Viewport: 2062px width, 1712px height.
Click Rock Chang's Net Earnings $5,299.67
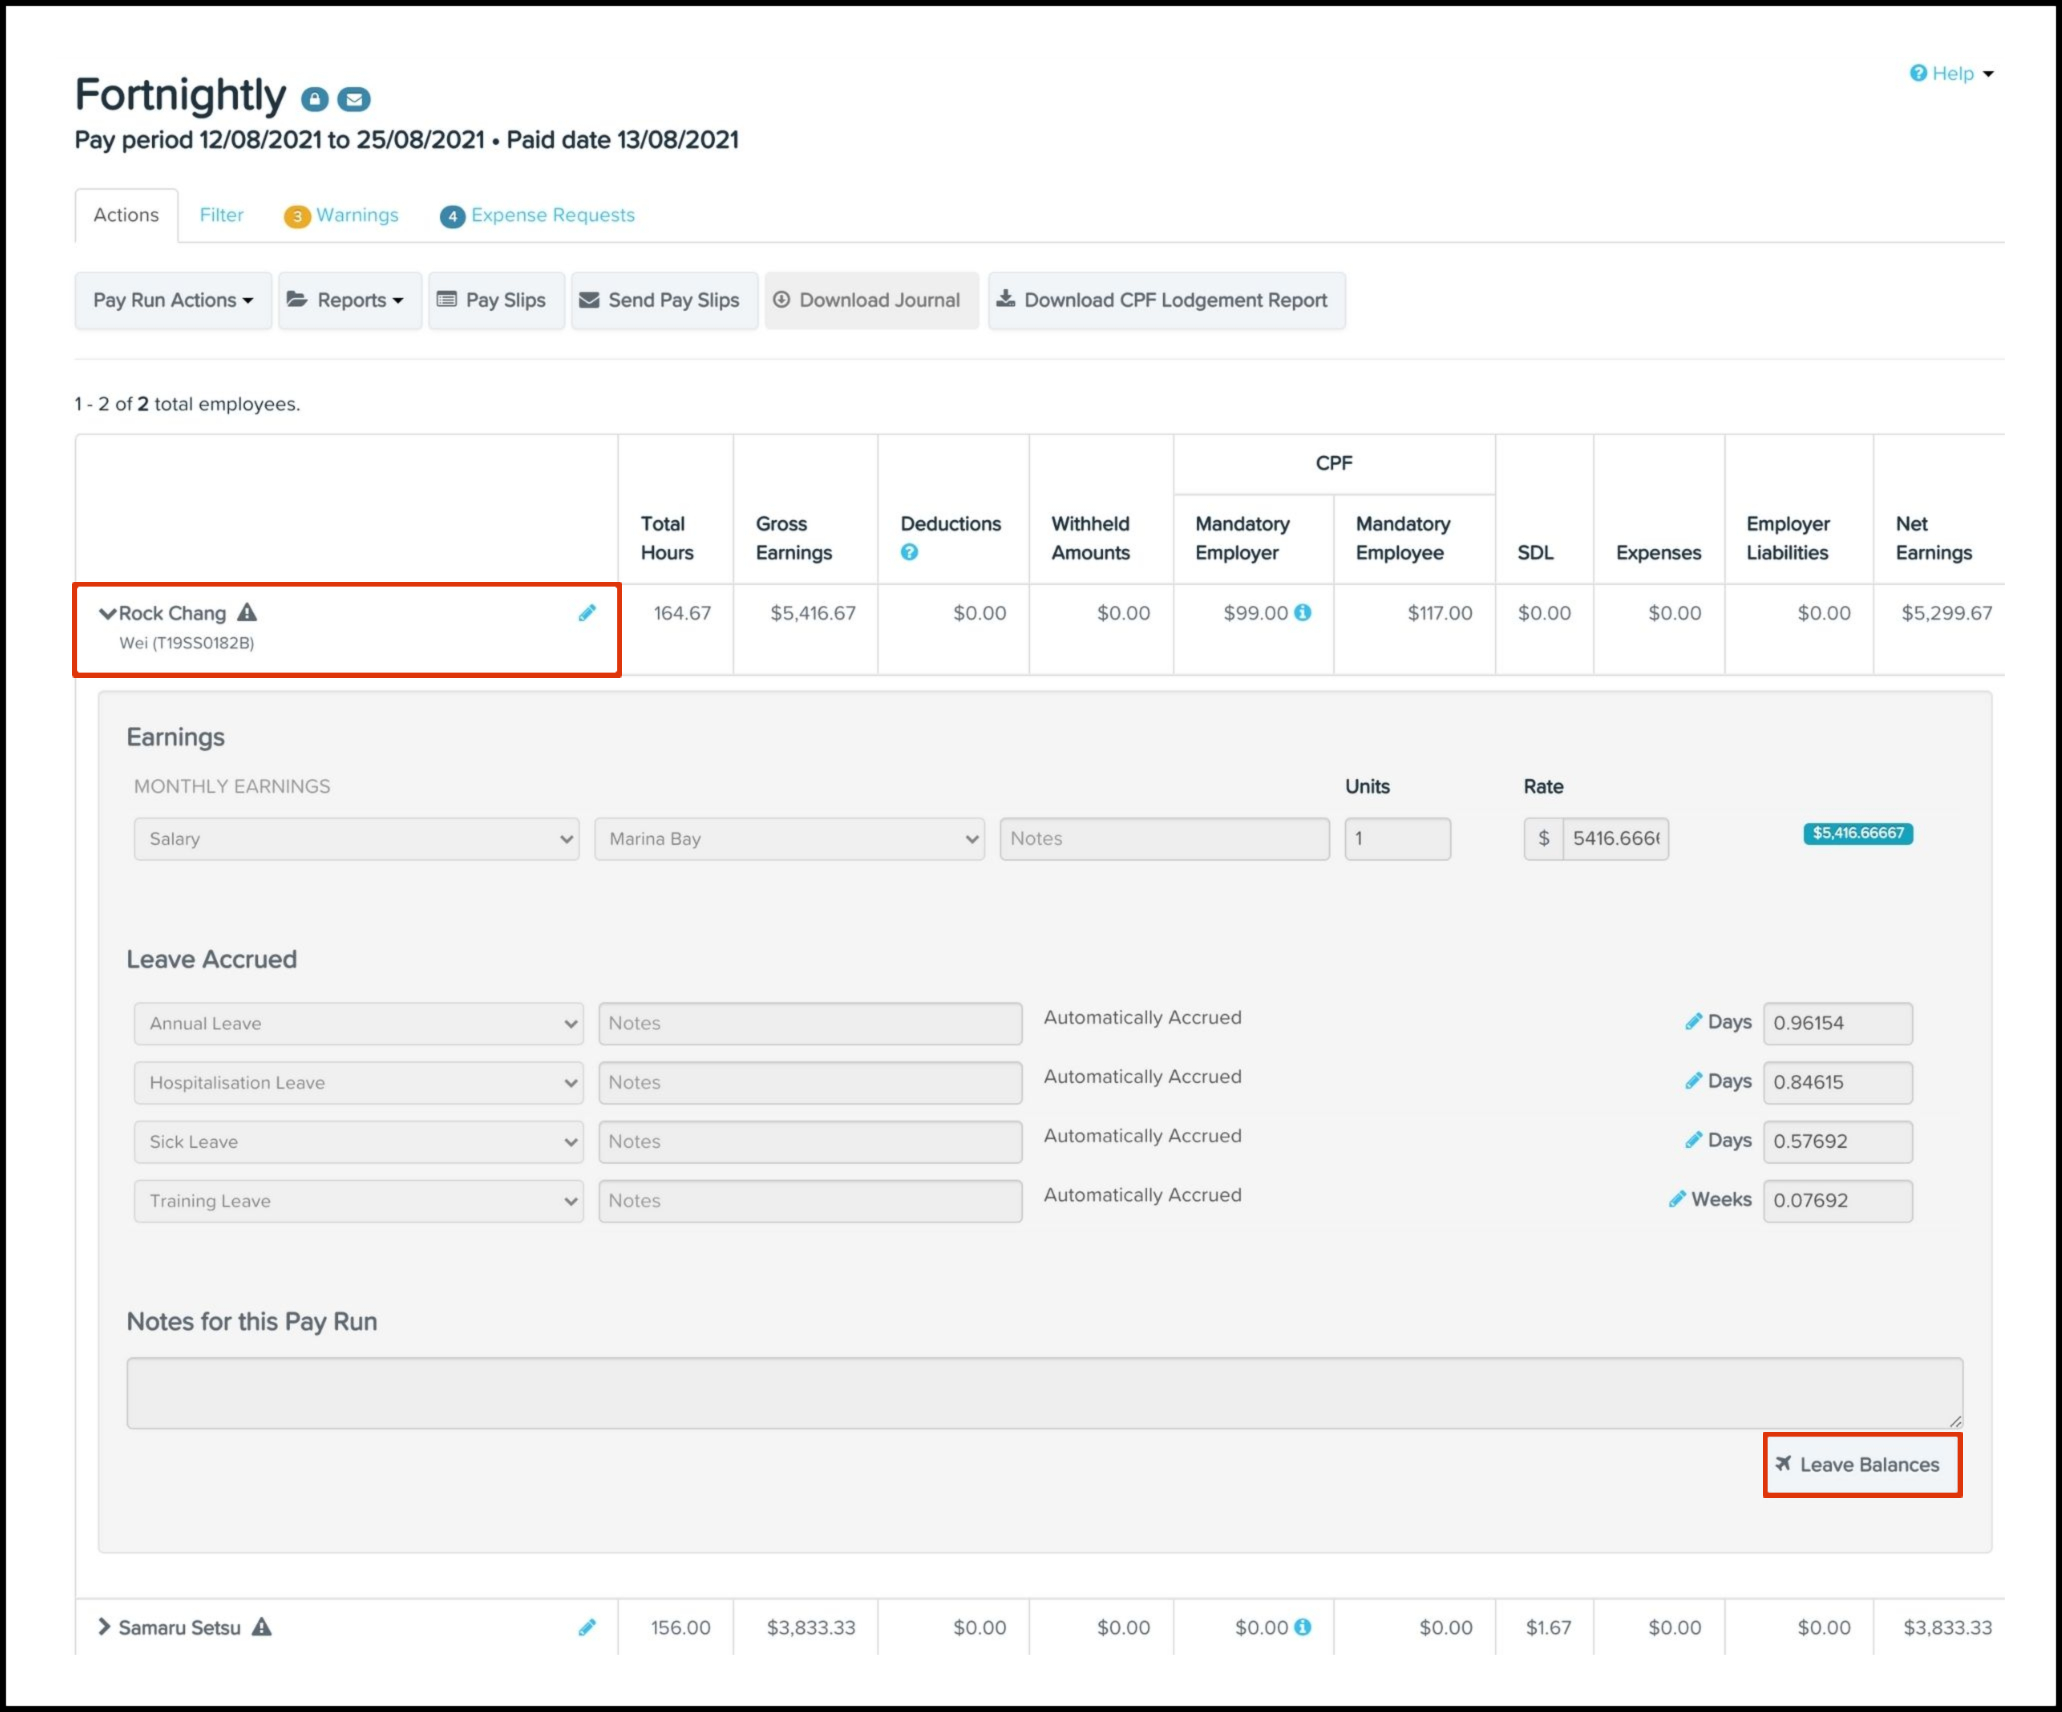point(1947,613)
